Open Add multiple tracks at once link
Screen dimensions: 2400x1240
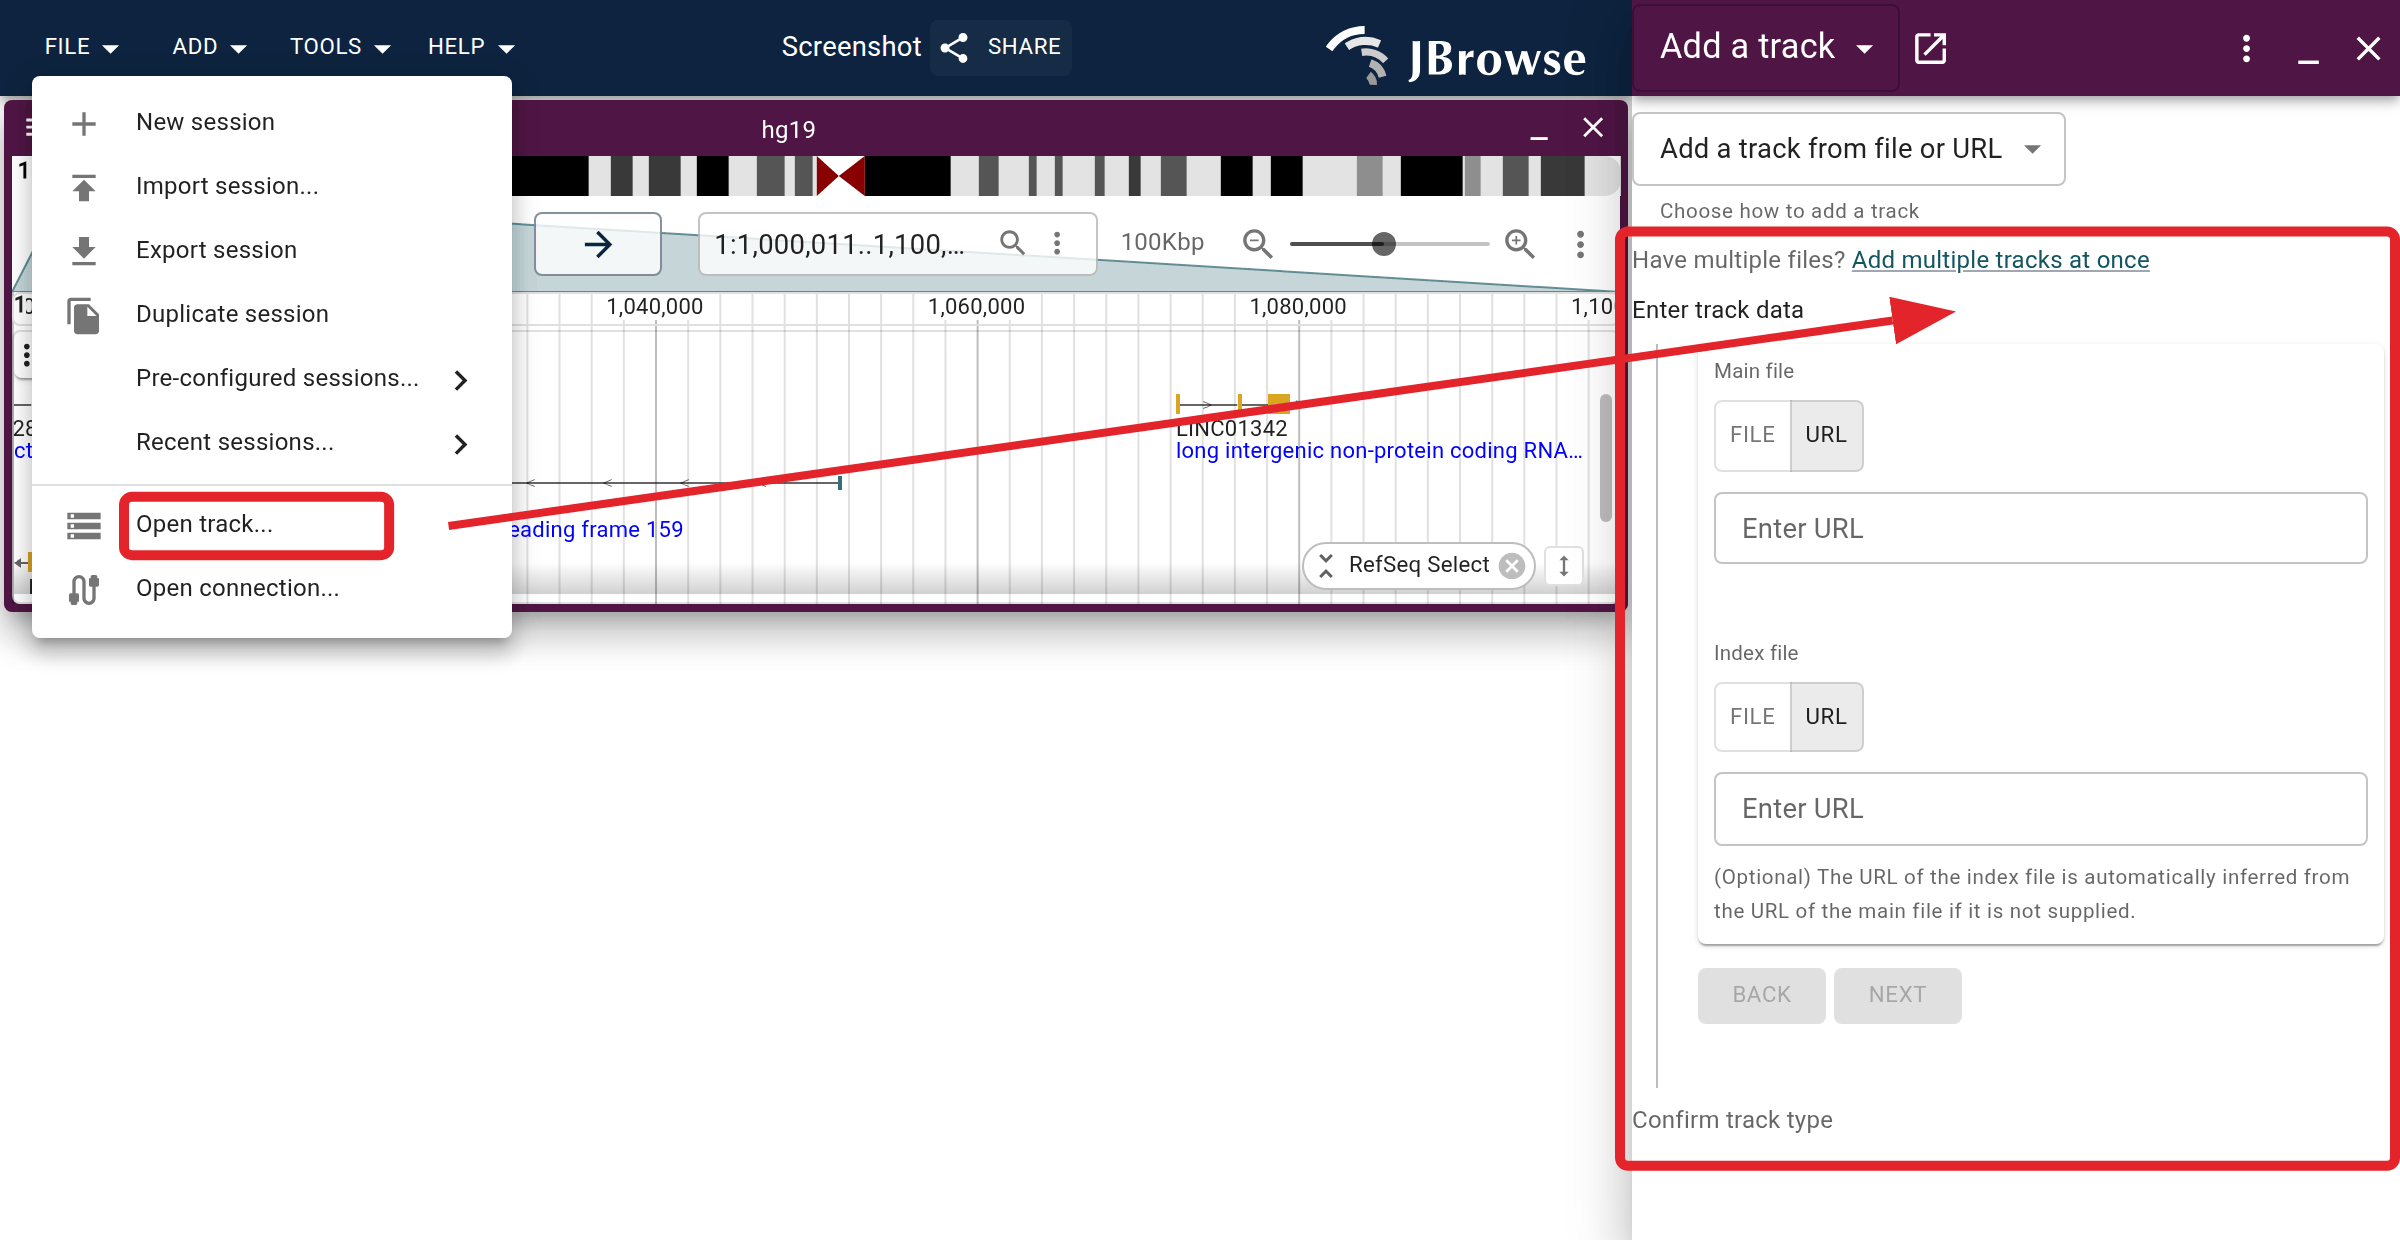[2000, 260]
